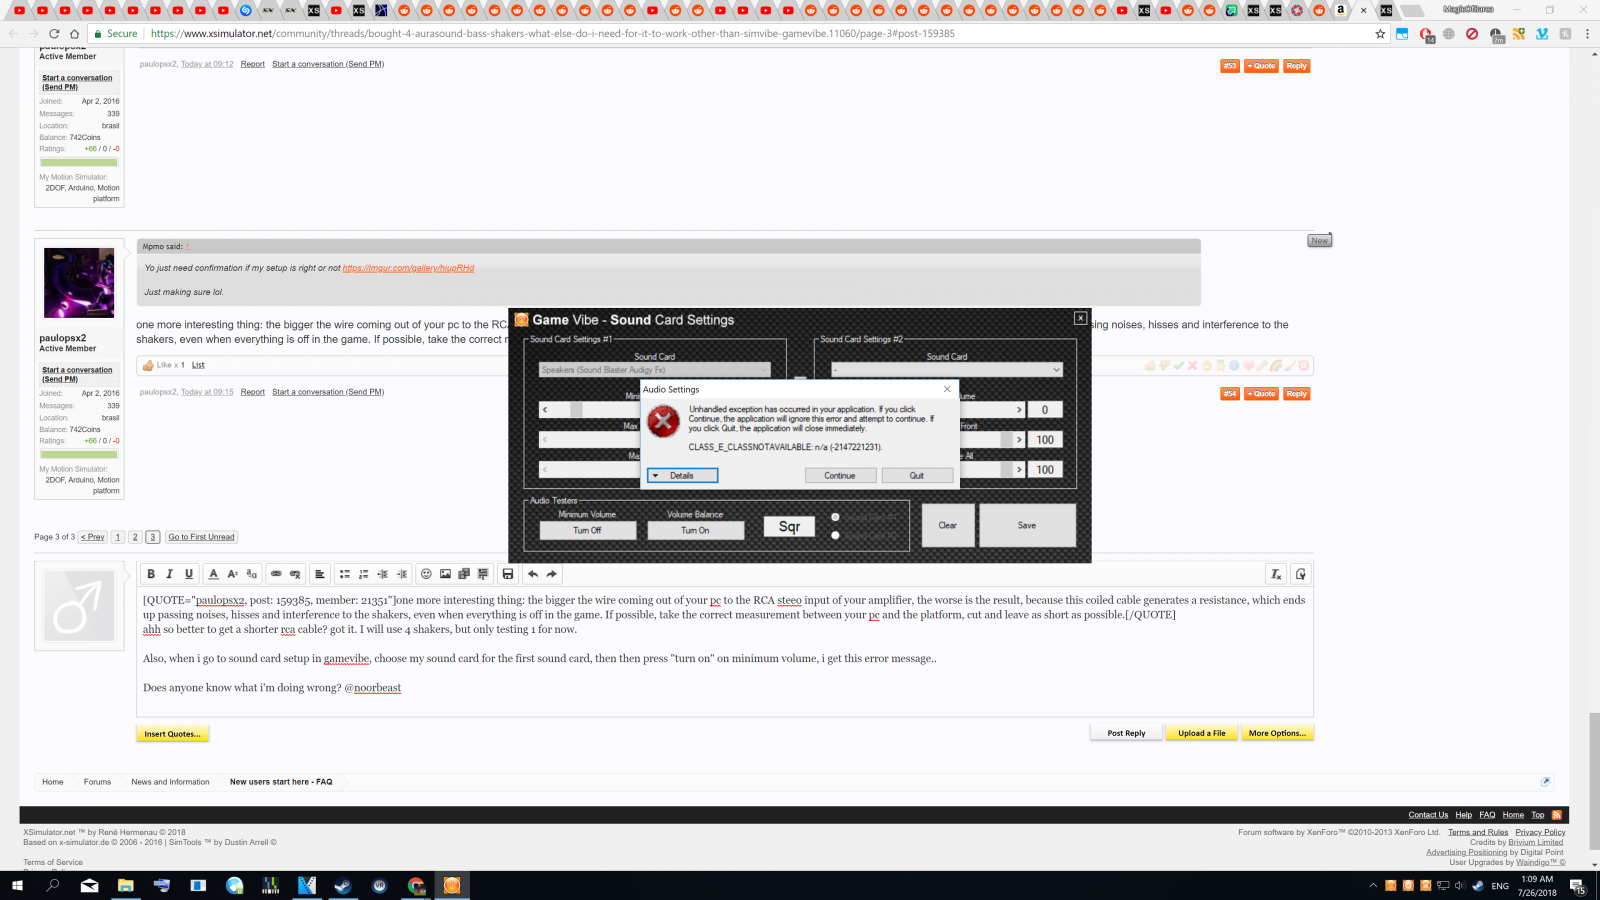Image resolution: width=1600 pixels, height=900 pixels.
Task: Click Continue in the Audio Settings dialog
Action: pyautogui.click(x=840, y=476)
